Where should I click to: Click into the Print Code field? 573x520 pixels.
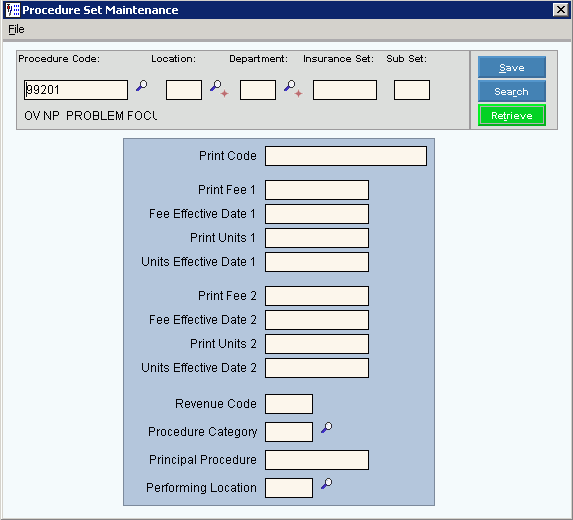pyautogui.click(x=346, y=156)
